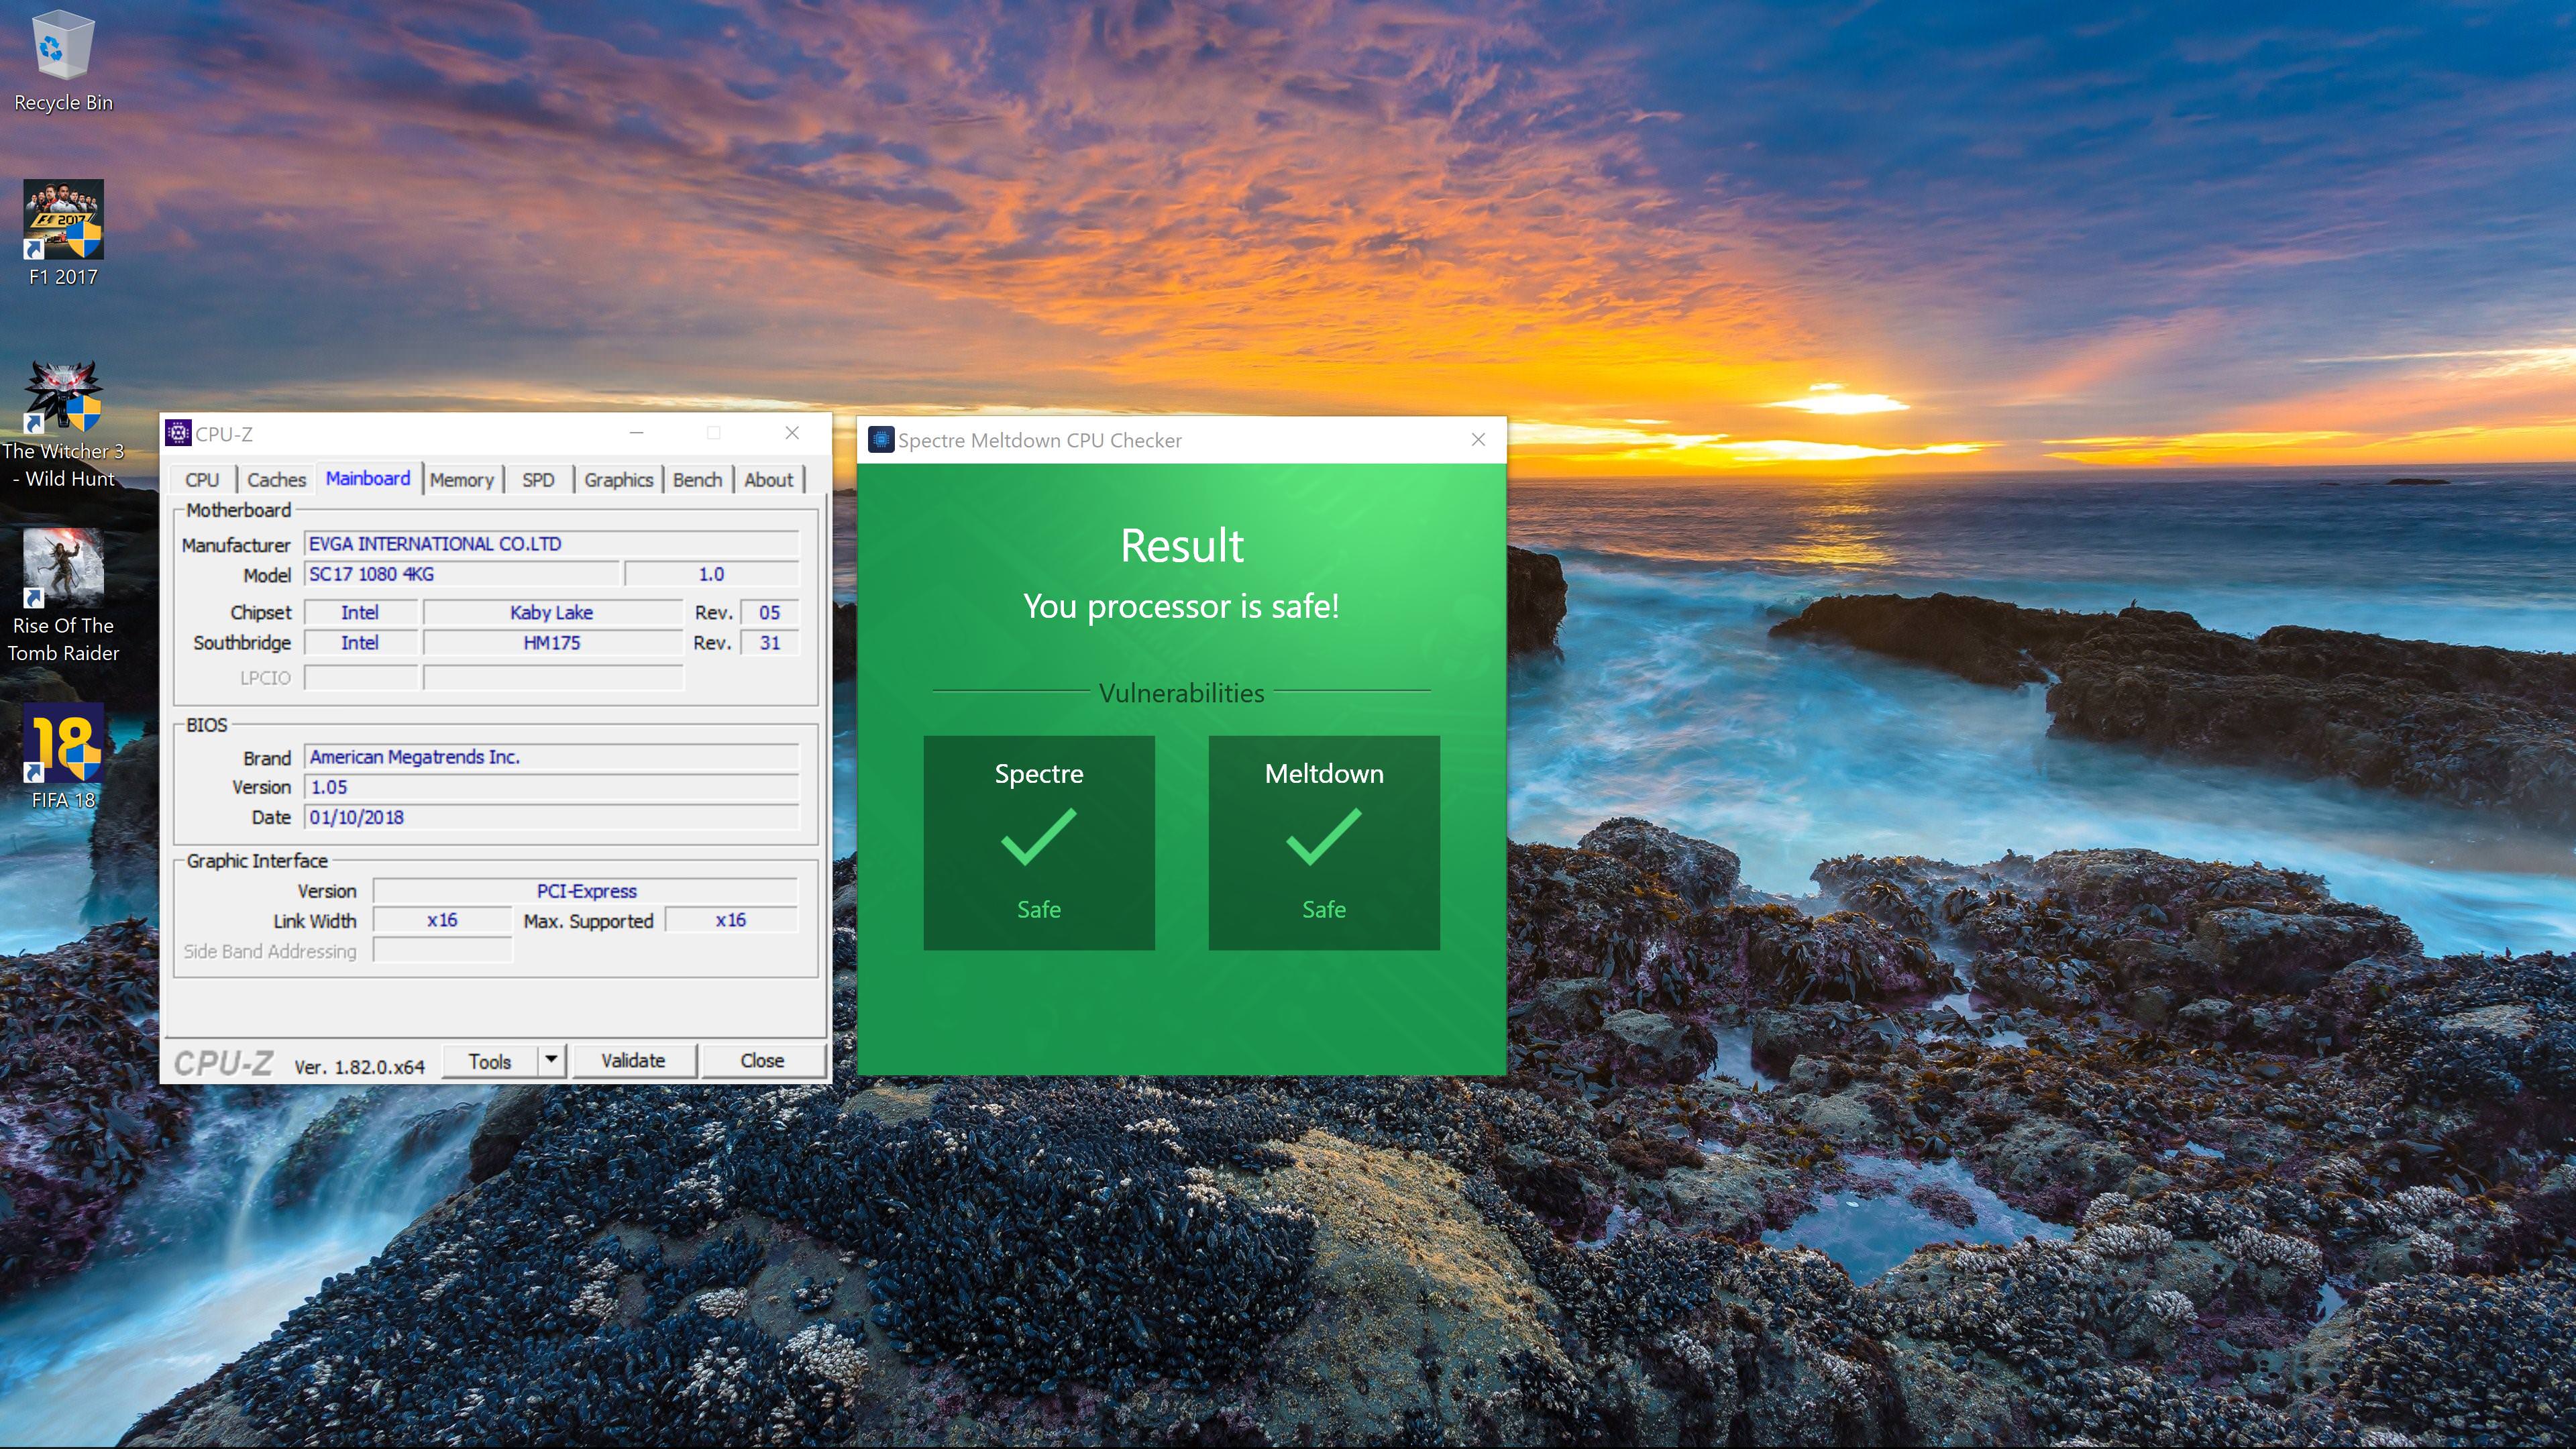The height and width of the screenshot is (1449, 2576).
Task: Click the CPU-Z title bar icon
Action: 178,433
